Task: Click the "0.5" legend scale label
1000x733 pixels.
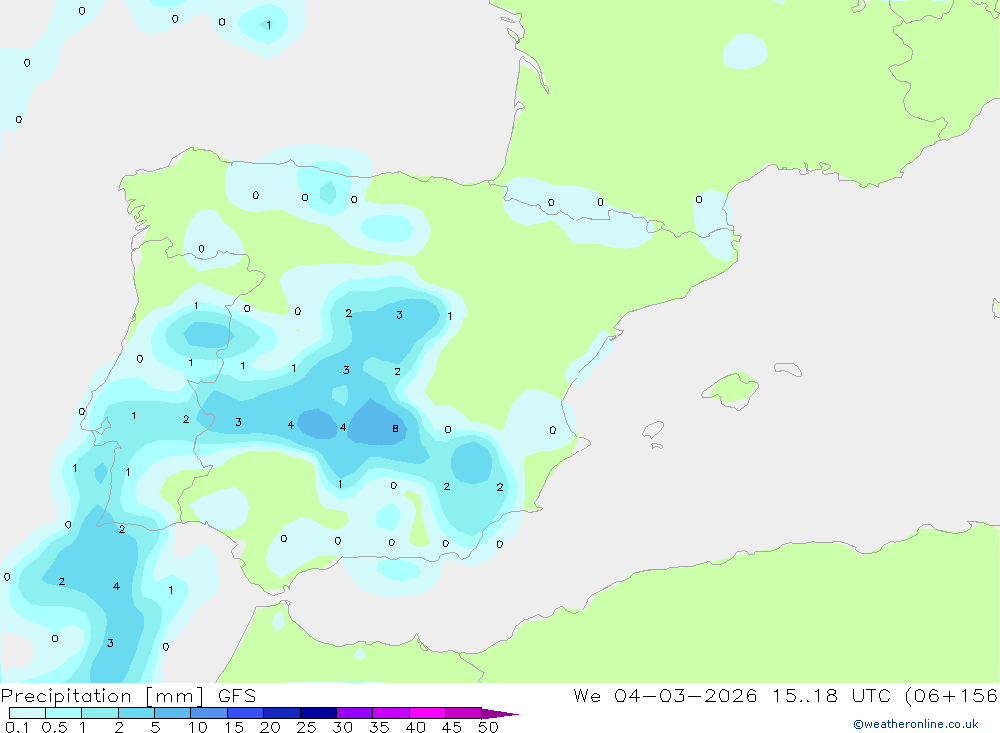Action: [x=55, y=727]
